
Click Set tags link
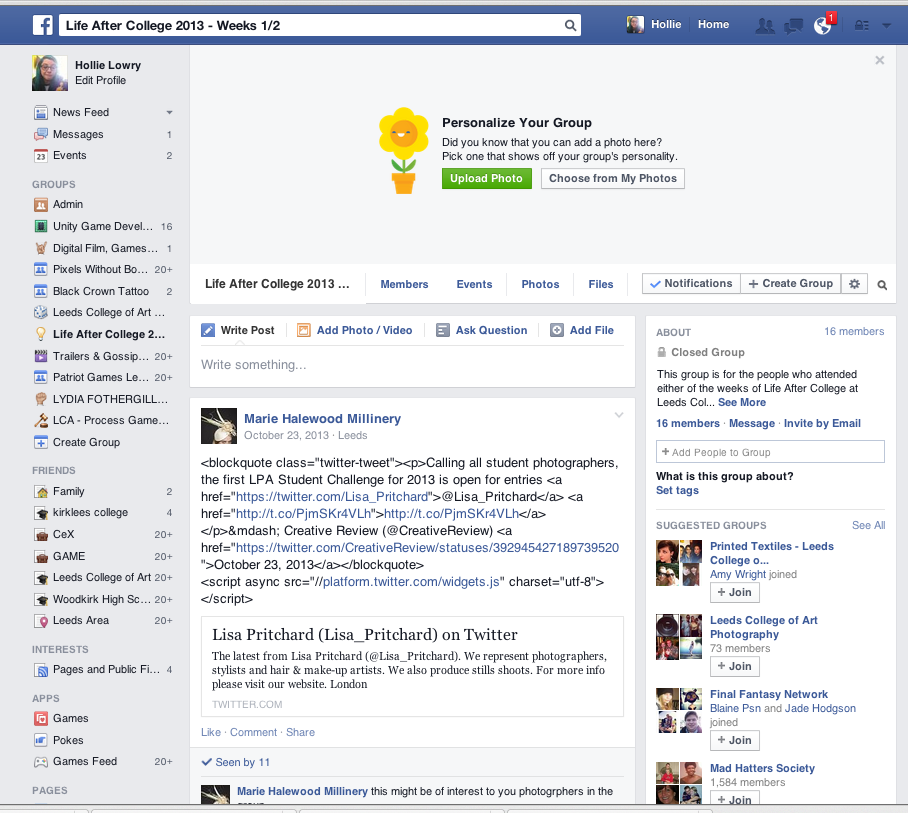click(x=677, y=490)
